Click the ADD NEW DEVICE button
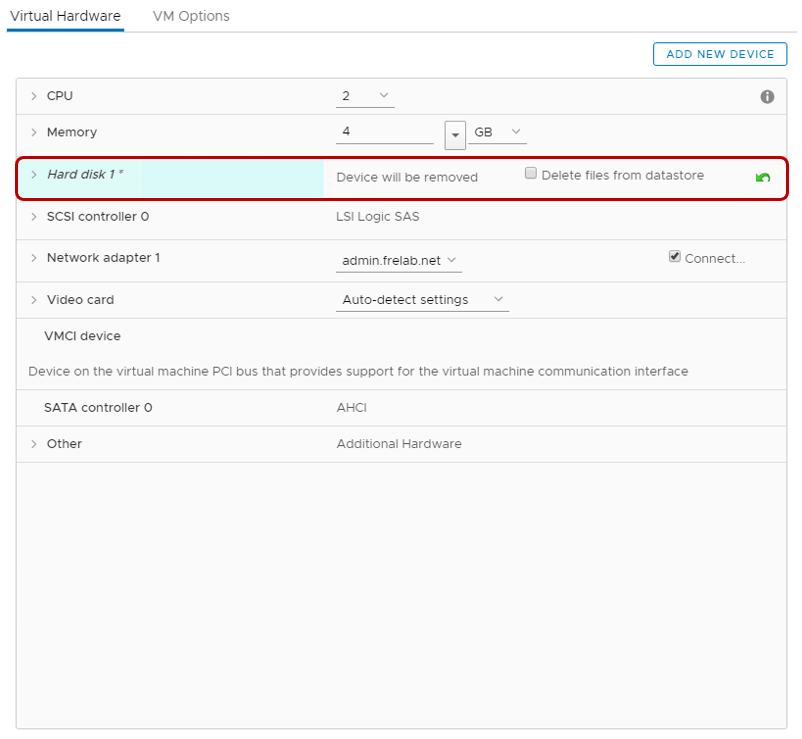The width and height of the screenshot is (802, 739). click(720, 54)
